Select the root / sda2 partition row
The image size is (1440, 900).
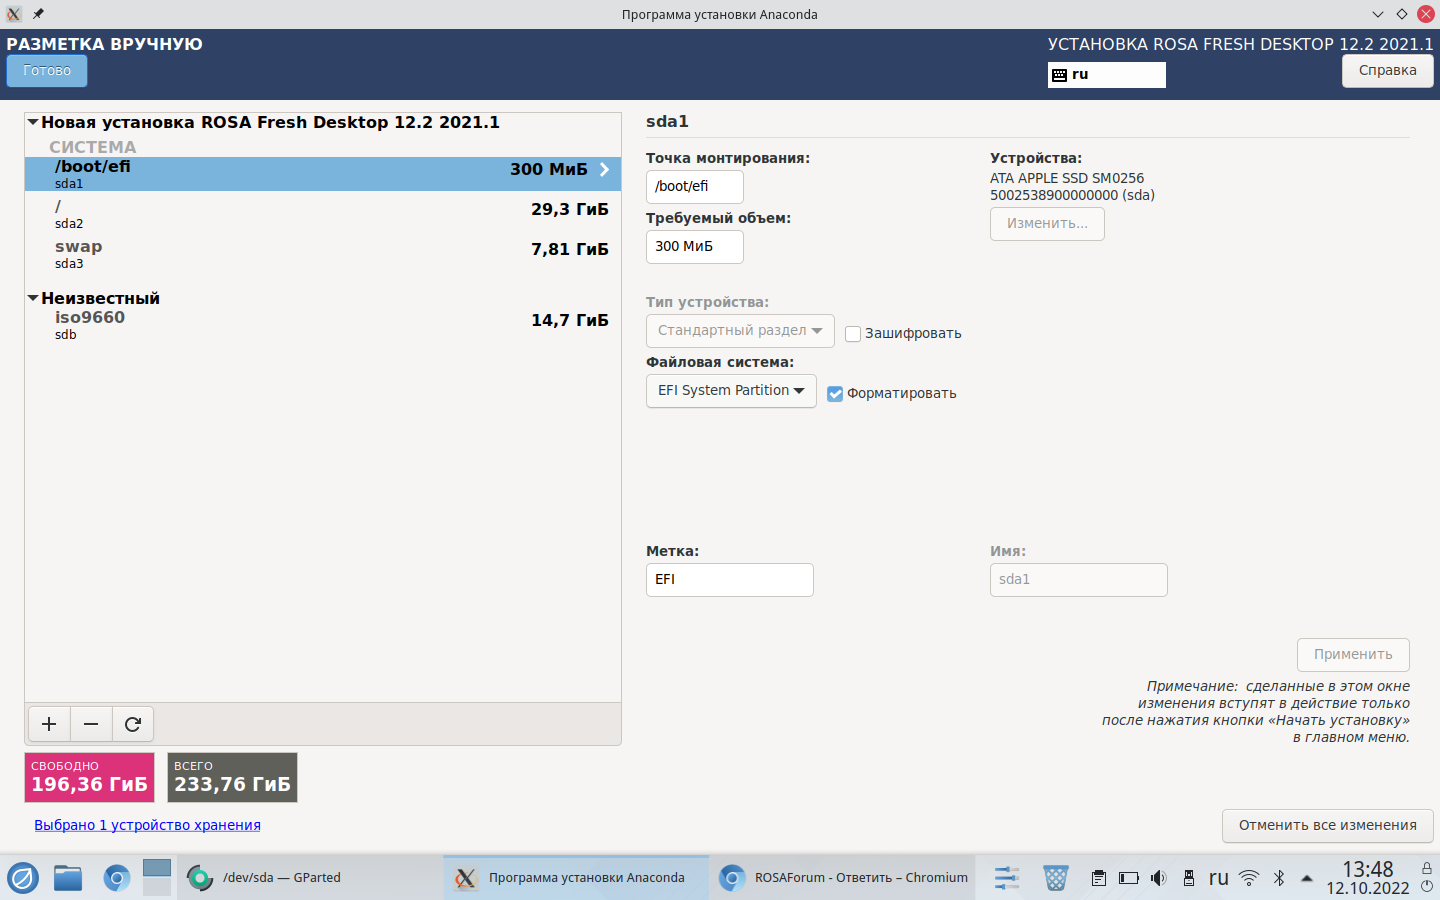click(x=323, y=214)
